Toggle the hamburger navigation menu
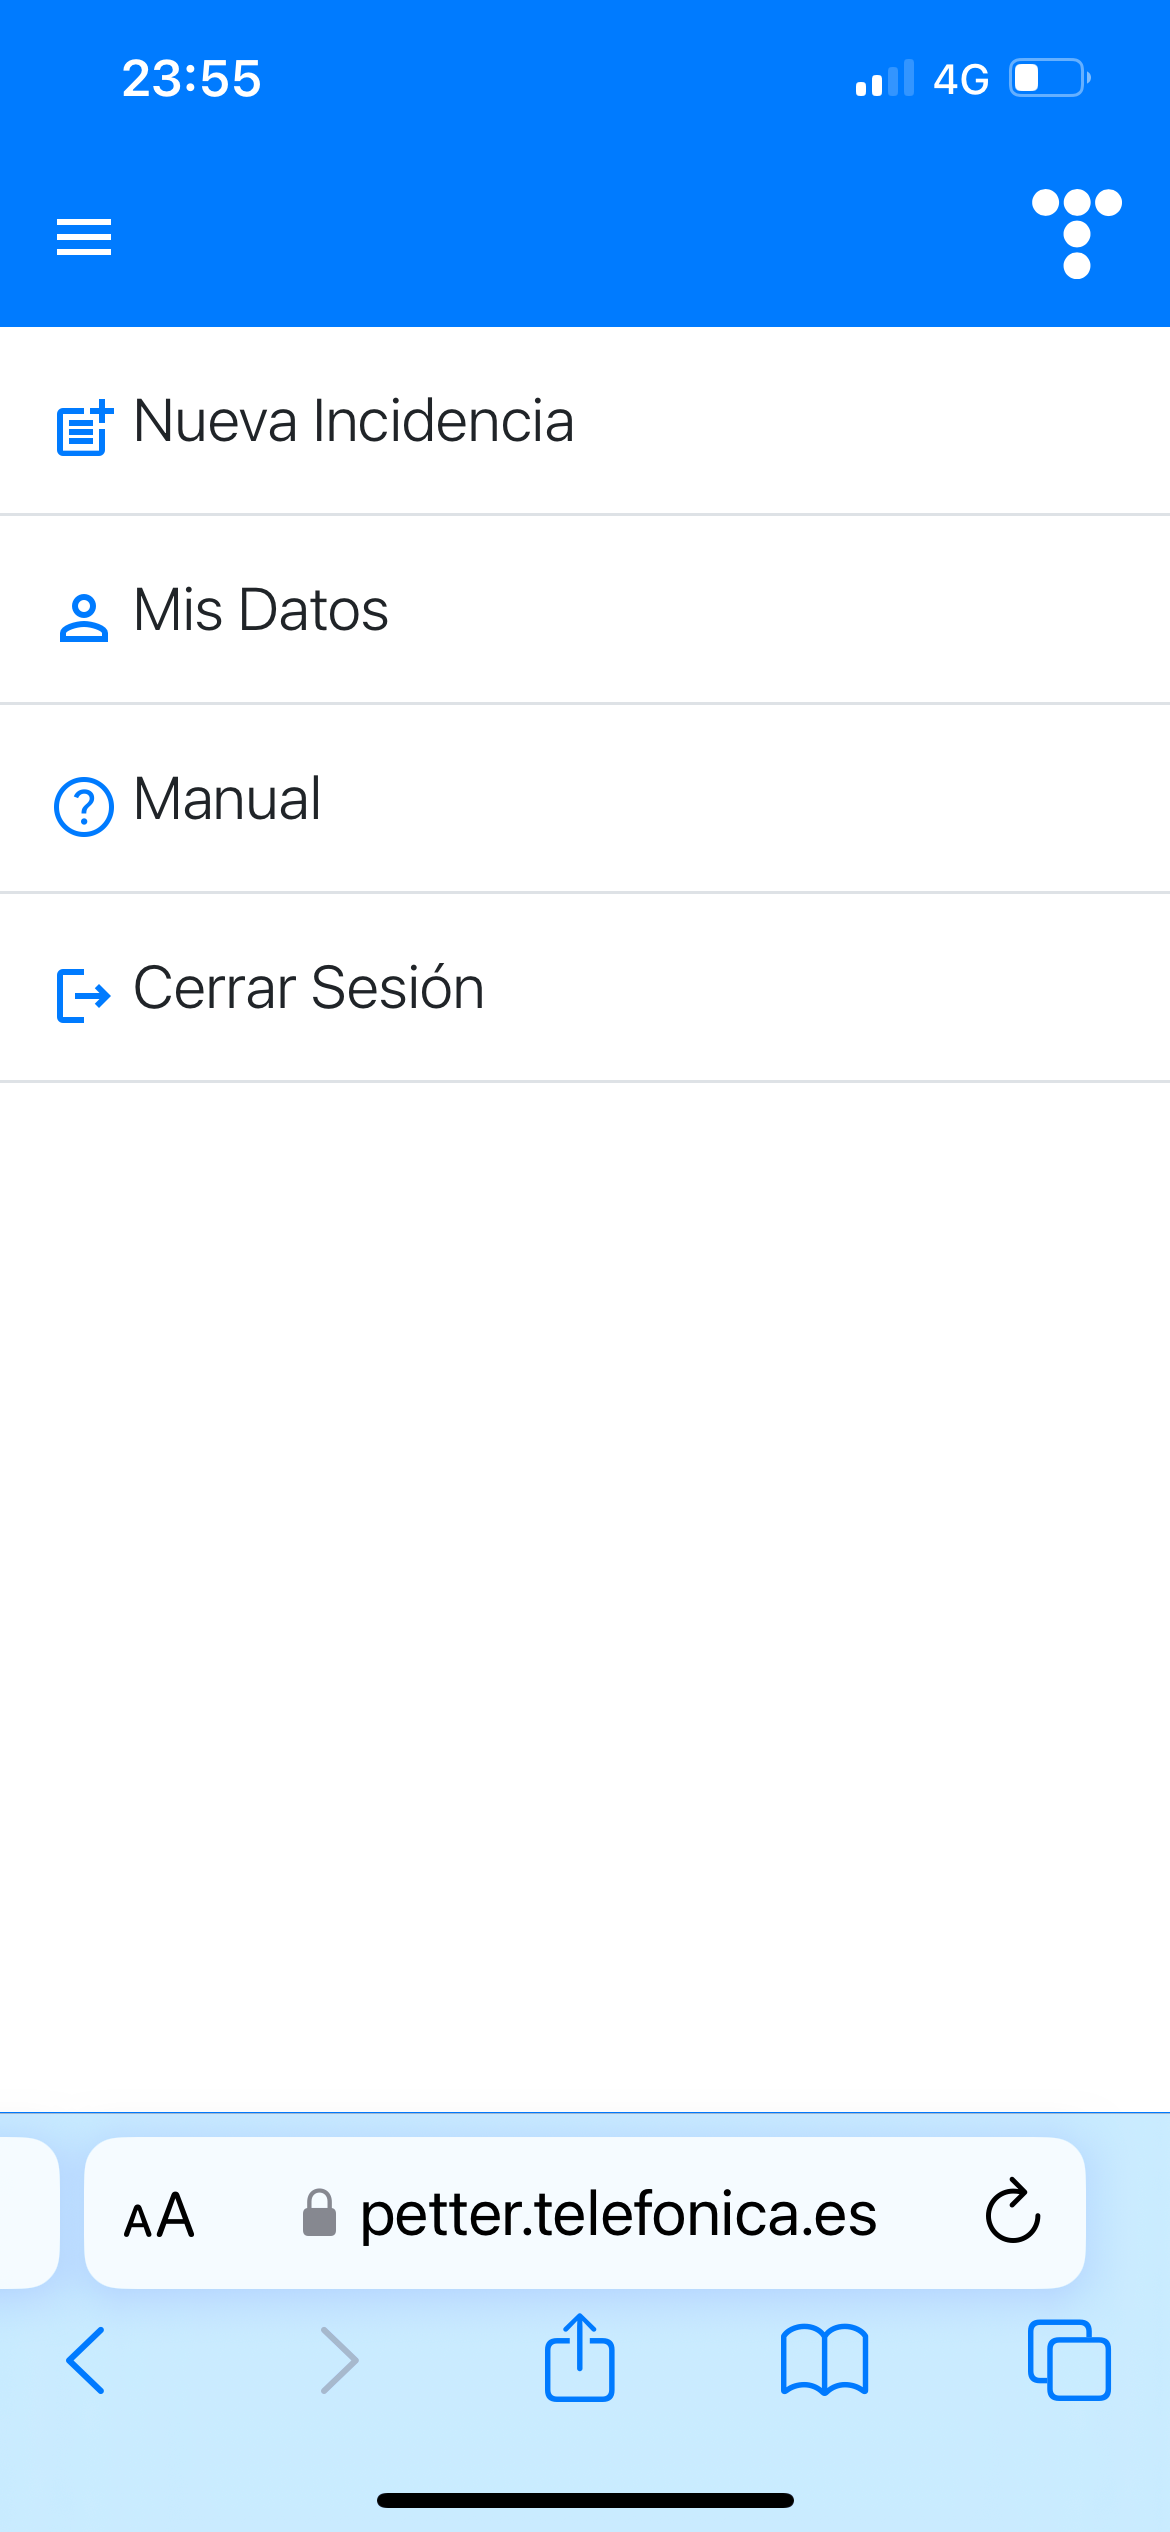The height and width of the screenshot is (2532, 1170). [84, 237]
